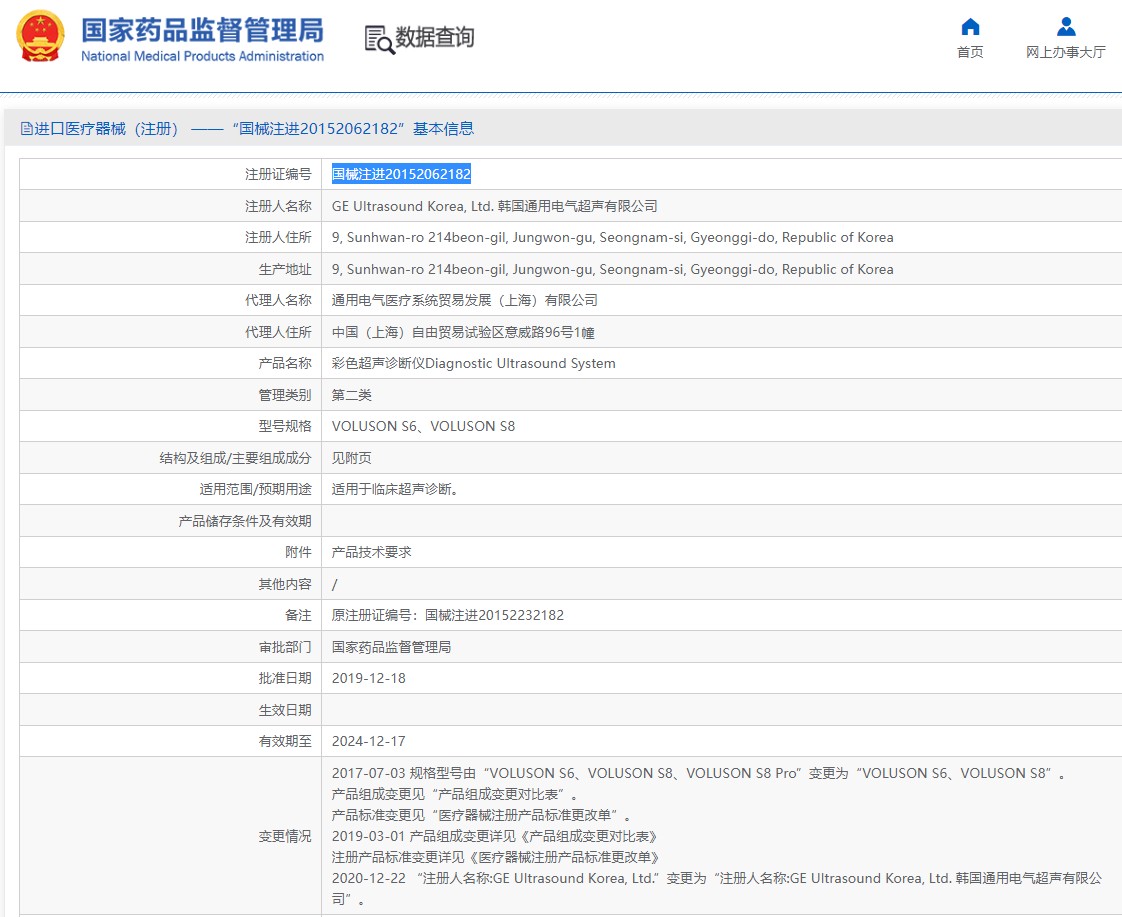Click 注册人名称 value GE Ultrasound Korea
Image resolution: width=1122 pixels, height=917 pixels.
(x=494, y=206)
